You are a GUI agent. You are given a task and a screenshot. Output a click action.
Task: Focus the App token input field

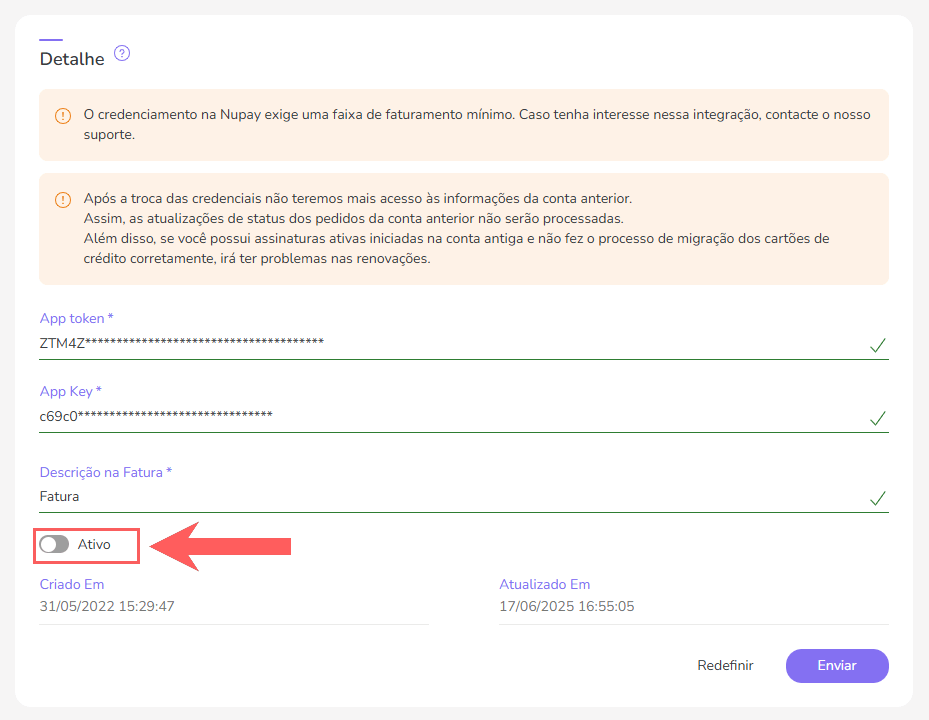pyautogui.click(x=440, y=344)
